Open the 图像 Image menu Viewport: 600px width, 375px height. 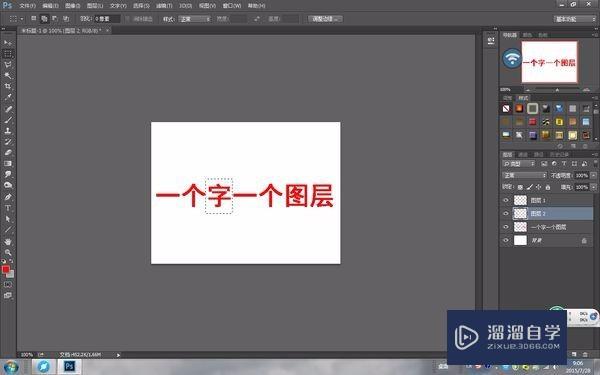[72, 6]
